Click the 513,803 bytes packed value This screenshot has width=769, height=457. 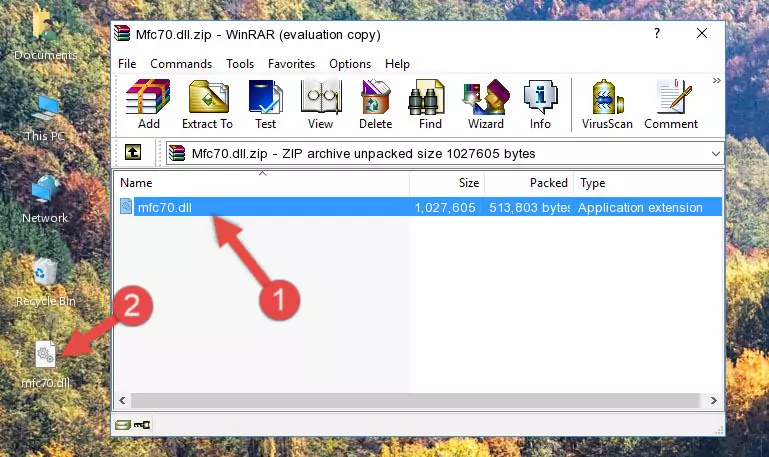[529, 207]
